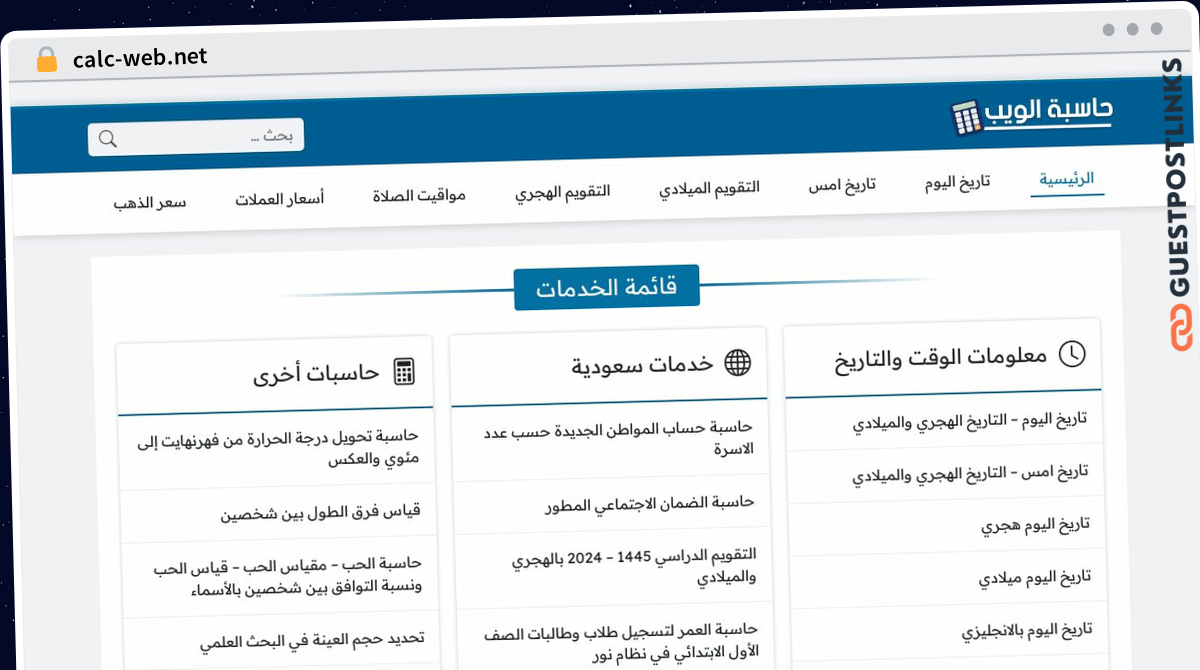Click the calculator icon for حاسبات أخرى
Screen dimensions: 1200x670
point(404,372)
